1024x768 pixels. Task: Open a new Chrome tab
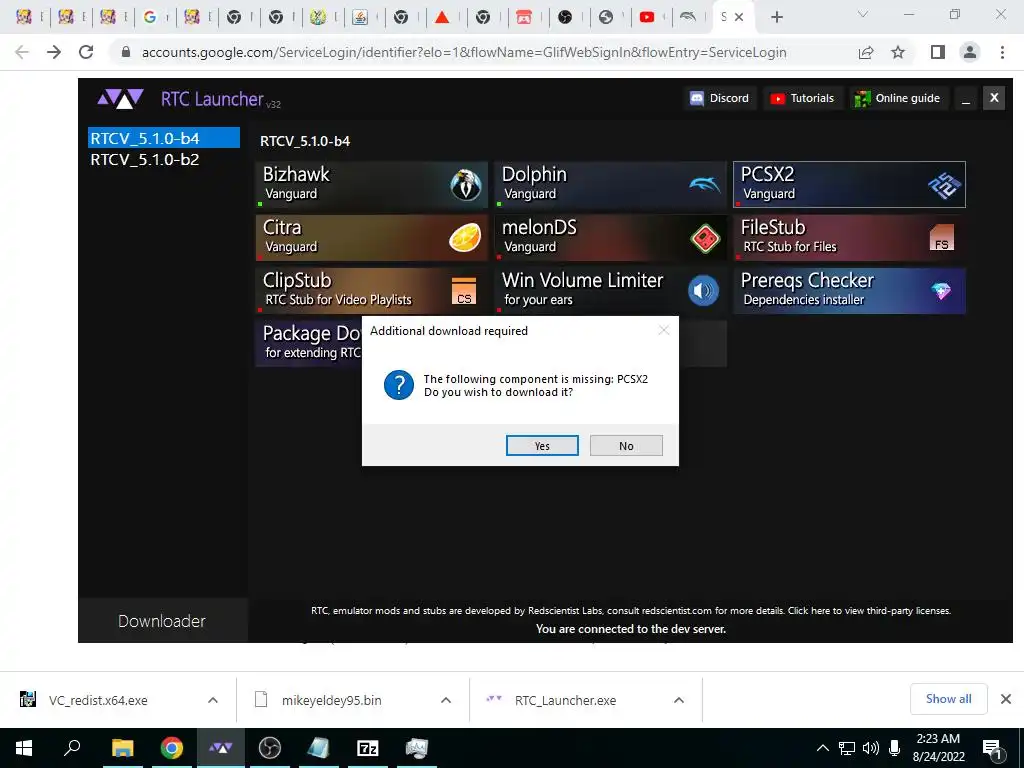[776, 17]
